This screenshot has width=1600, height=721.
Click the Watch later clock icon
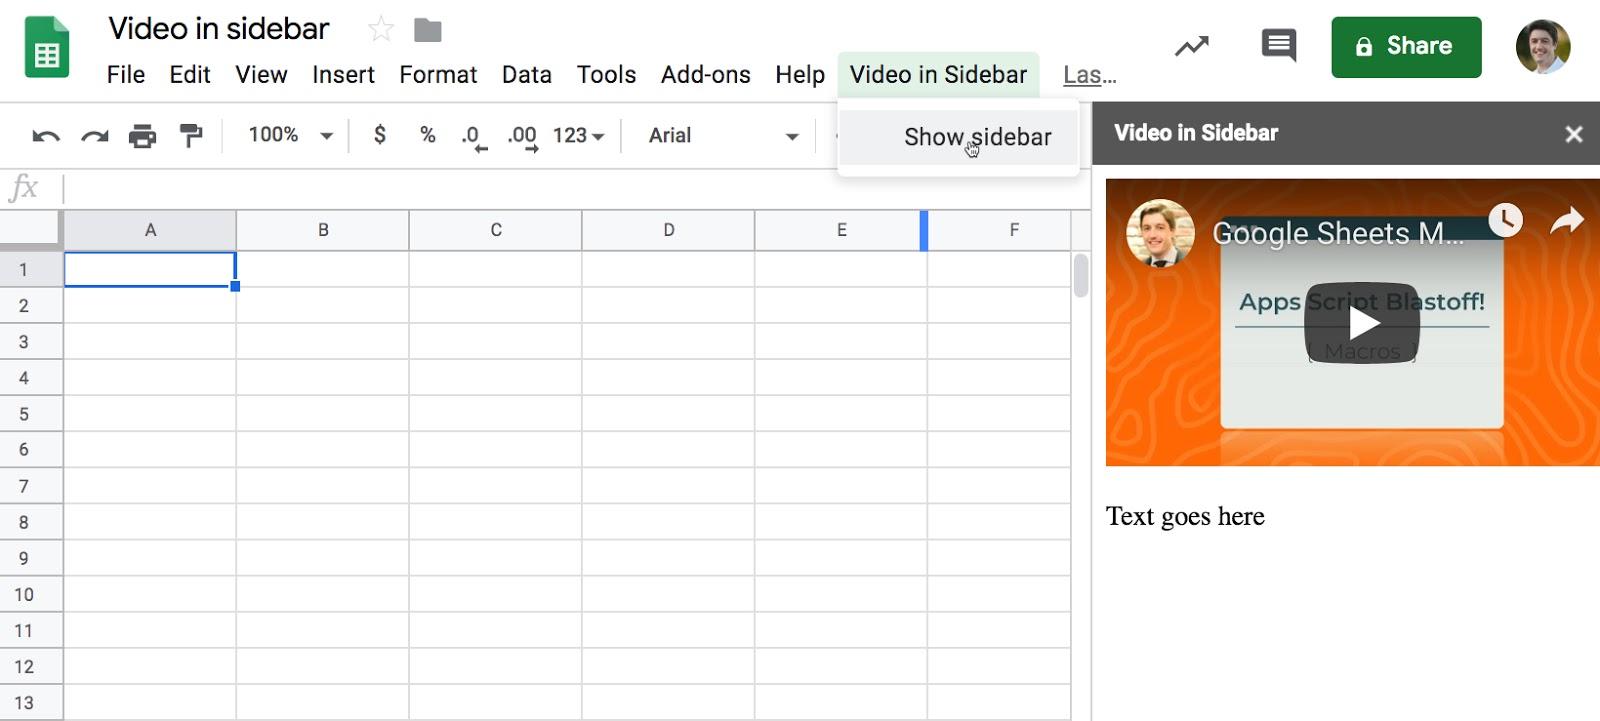1505,220
